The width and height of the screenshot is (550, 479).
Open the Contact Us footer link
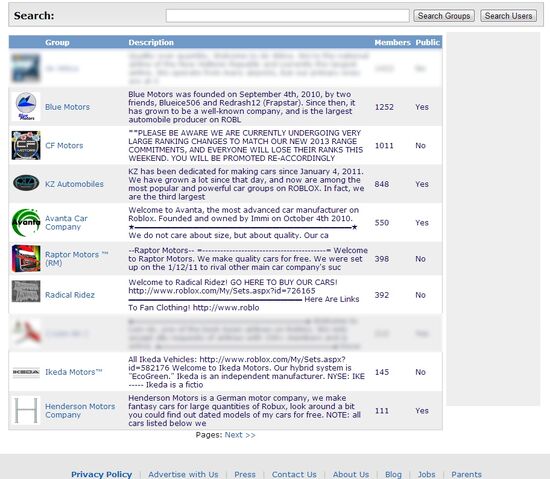click(294, 474)
